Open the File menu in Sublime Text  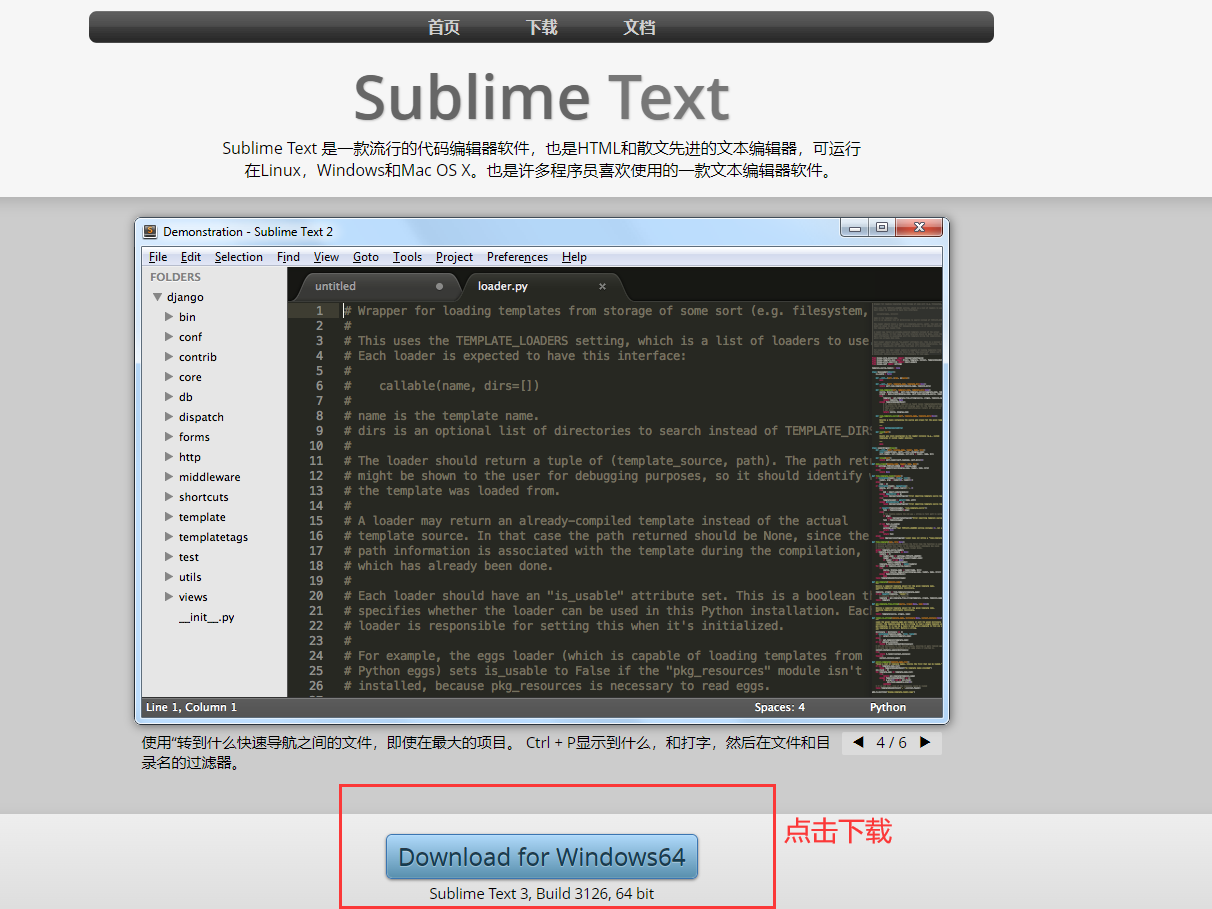pos(158,257)
